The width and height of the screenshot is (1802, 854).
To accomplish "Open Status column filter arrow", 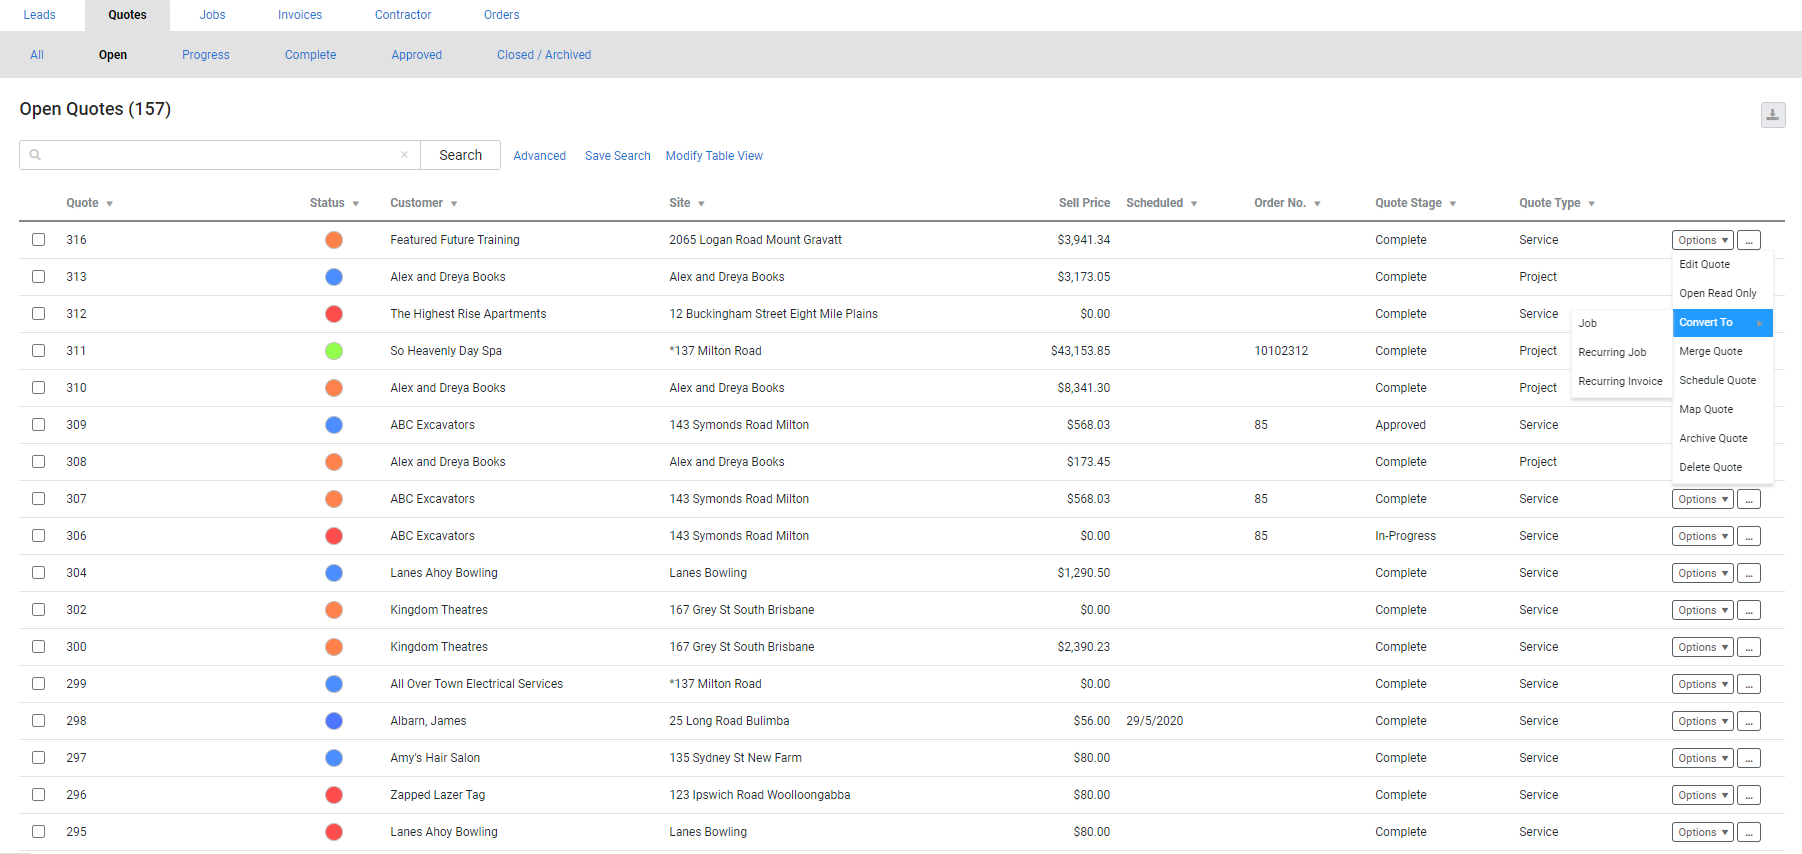I will point(355,204).
